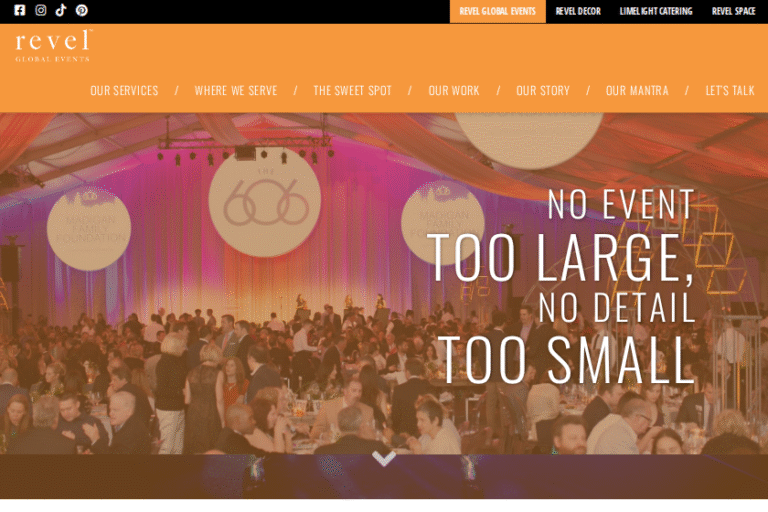Image resolution: width=768 pixels, height=512 pixels.
Task: Click the Revel Global Events logo
Action: [x=54, y=46]
